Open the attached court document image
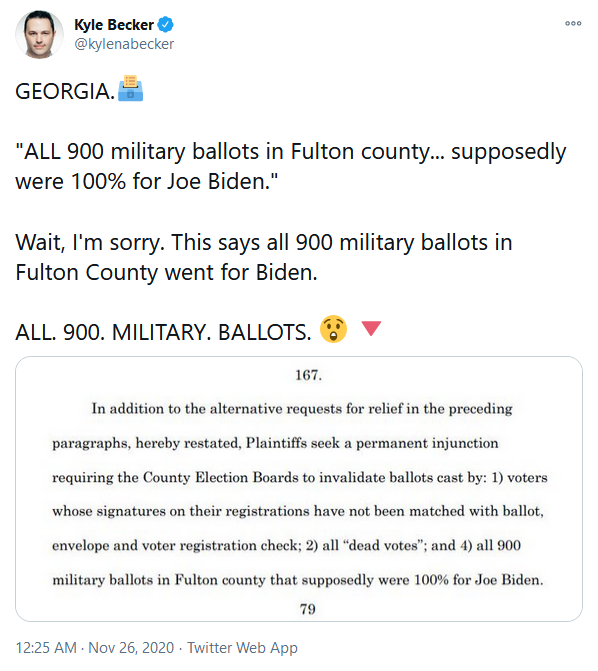 tap(299, 489)
